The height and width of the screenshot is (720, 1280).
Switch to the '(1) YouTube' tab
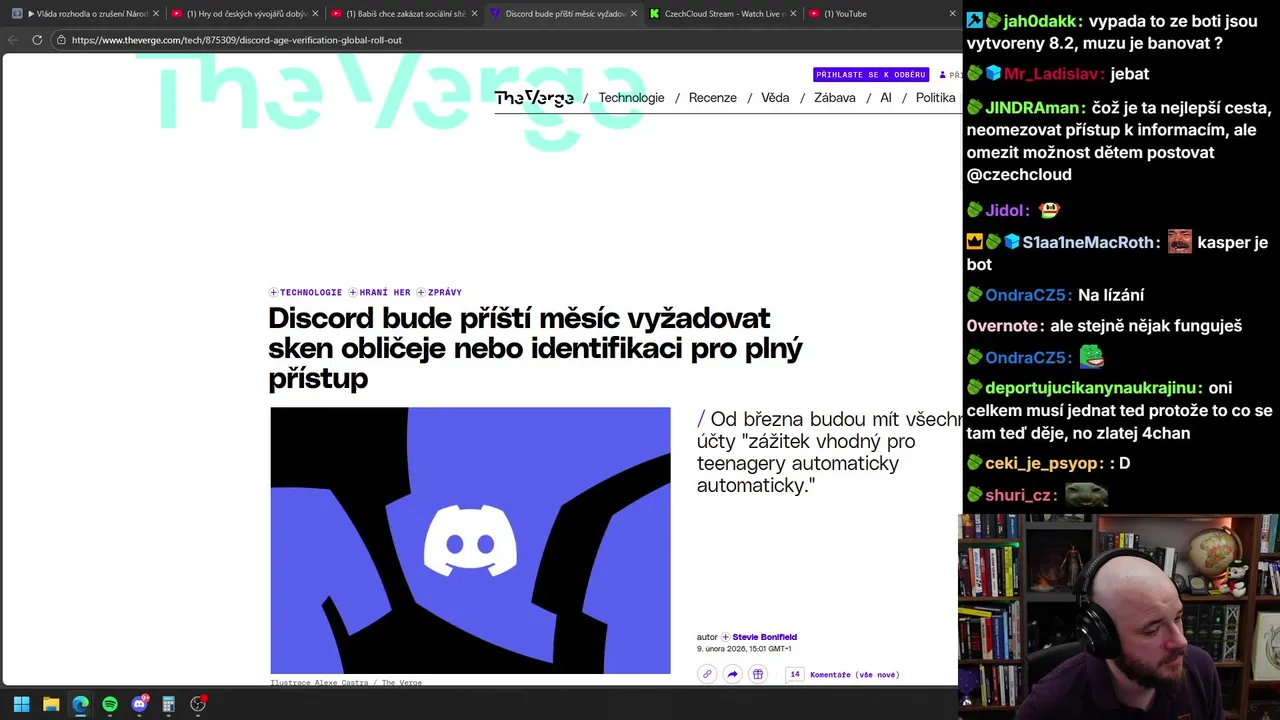pyautogui.click(x=881, y=14)
